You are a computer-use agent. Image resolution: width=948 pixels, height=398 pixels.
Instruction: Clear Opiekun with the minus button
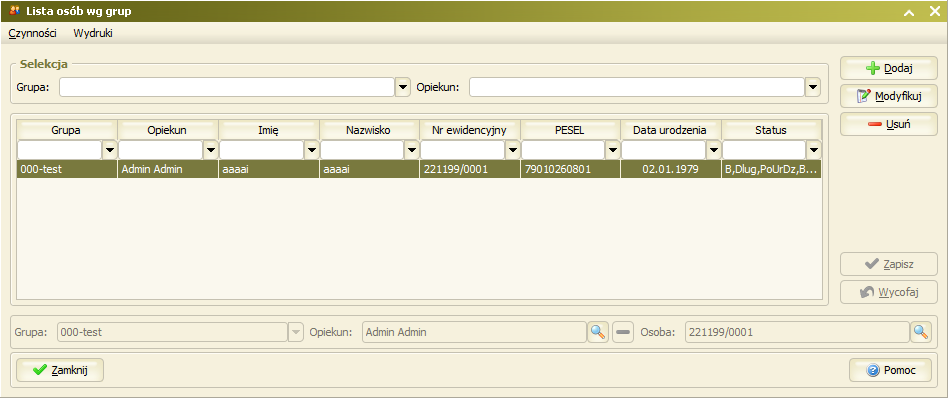[622, 331]
